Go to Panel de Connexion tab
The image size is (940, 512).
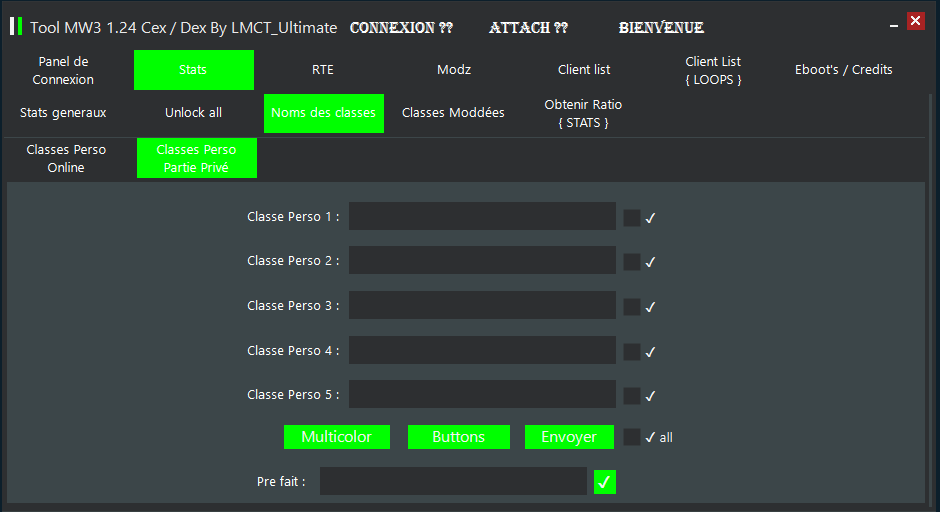pyautogui.click(x=63, y=70)
